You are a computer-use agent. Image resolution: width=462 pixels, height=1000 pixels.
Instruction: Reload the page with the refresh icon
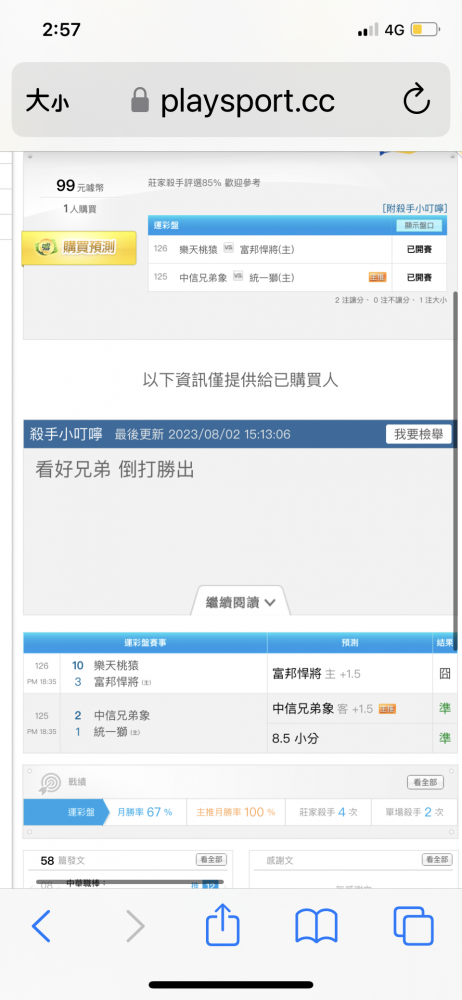click(417, 100)
